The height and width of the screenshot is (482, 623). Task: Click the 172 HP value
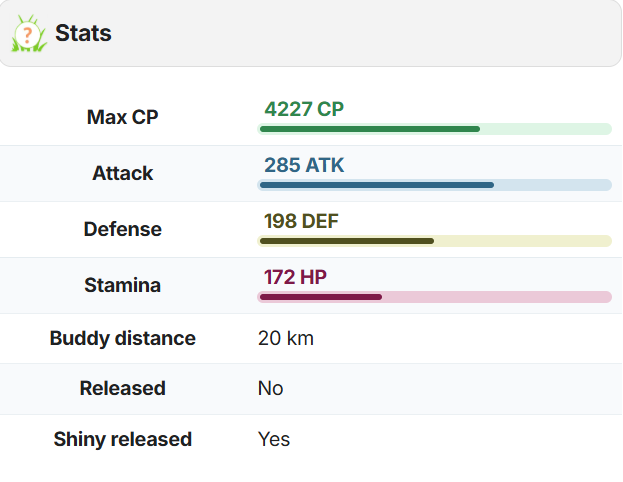(295, 277)
